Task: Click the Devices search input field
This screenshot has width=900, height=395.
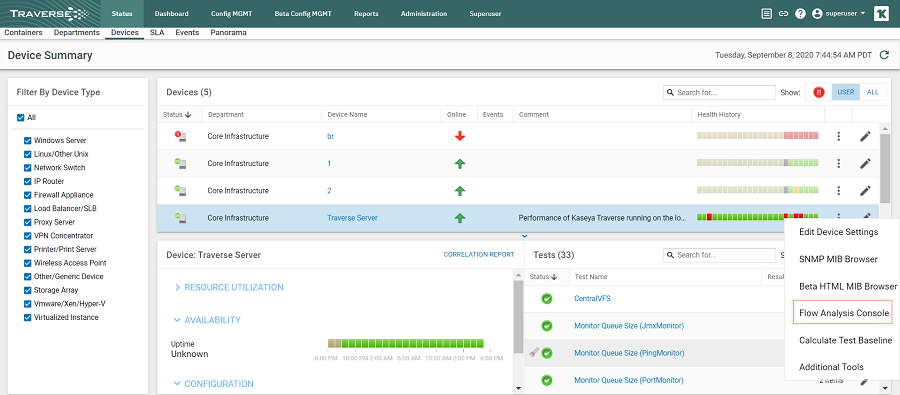Action: (720, 92)
